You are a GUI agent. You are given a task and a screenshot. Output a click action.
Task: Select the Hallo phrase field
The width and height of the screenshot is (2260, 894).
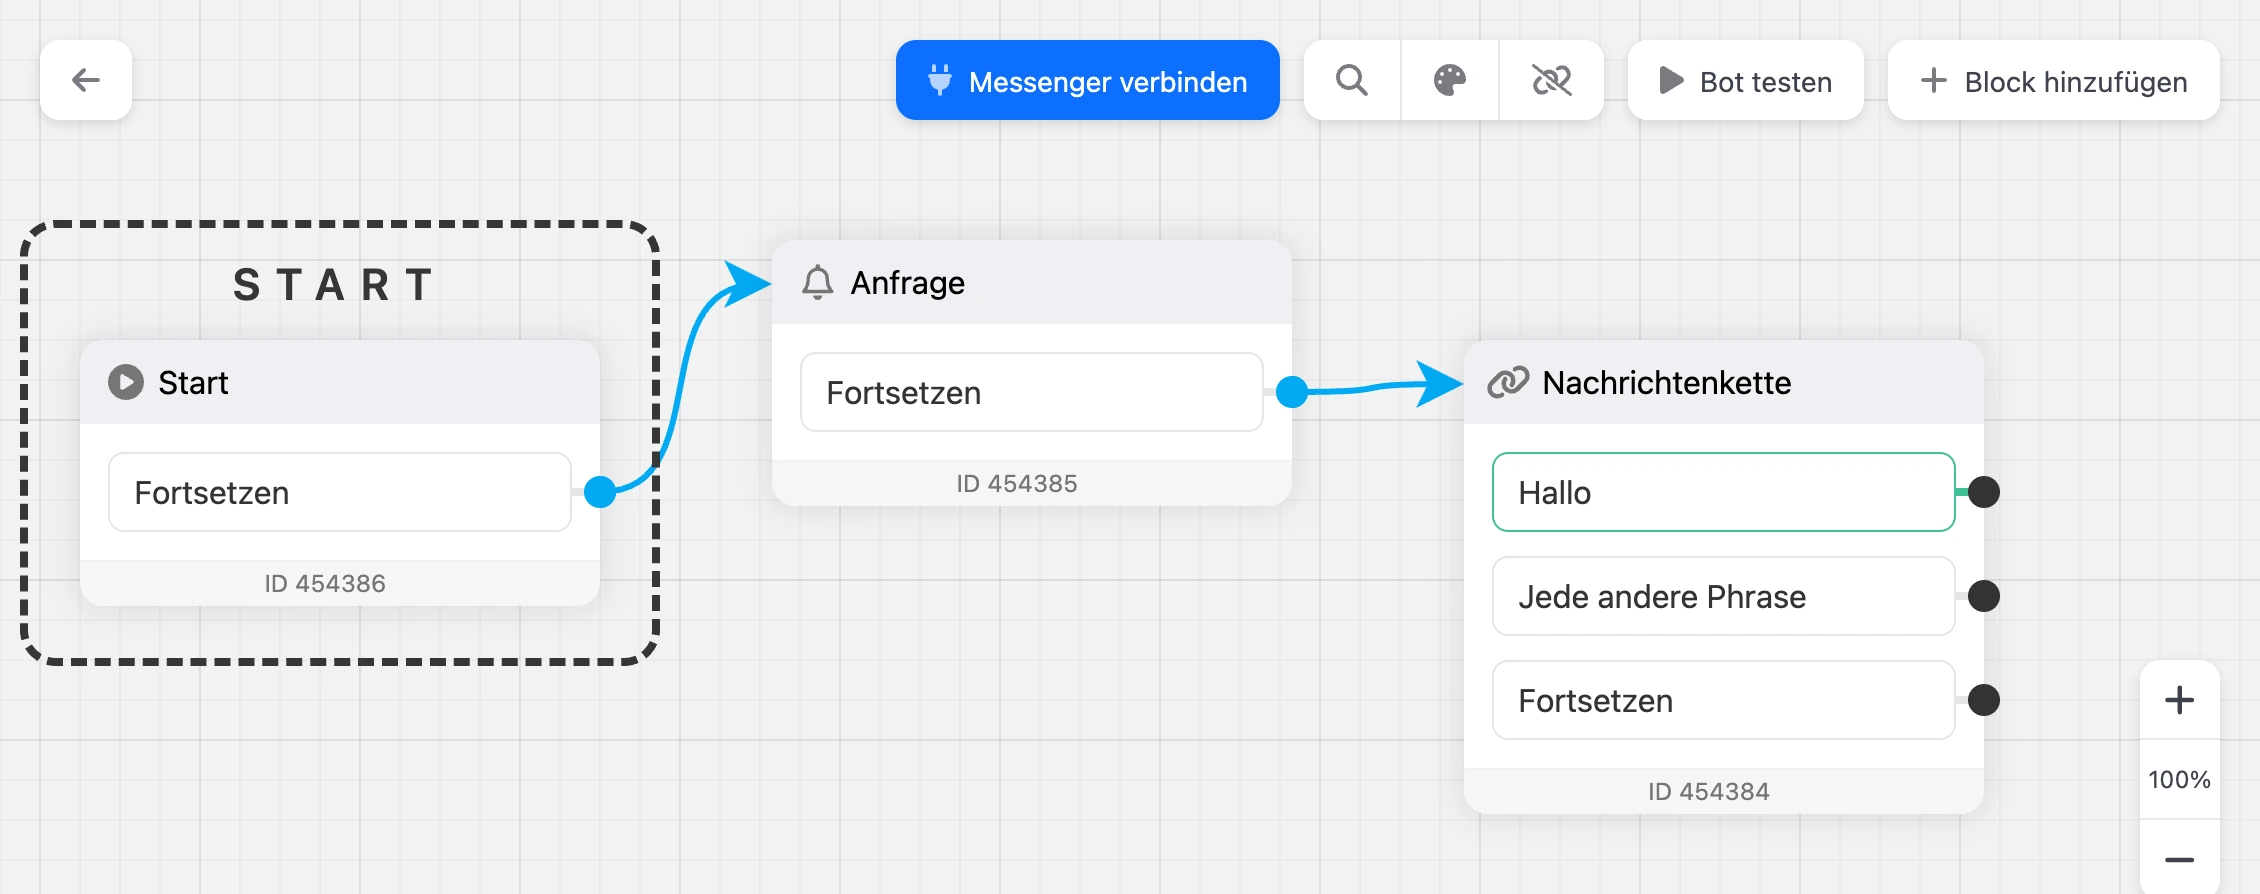tap(1724, 492)
